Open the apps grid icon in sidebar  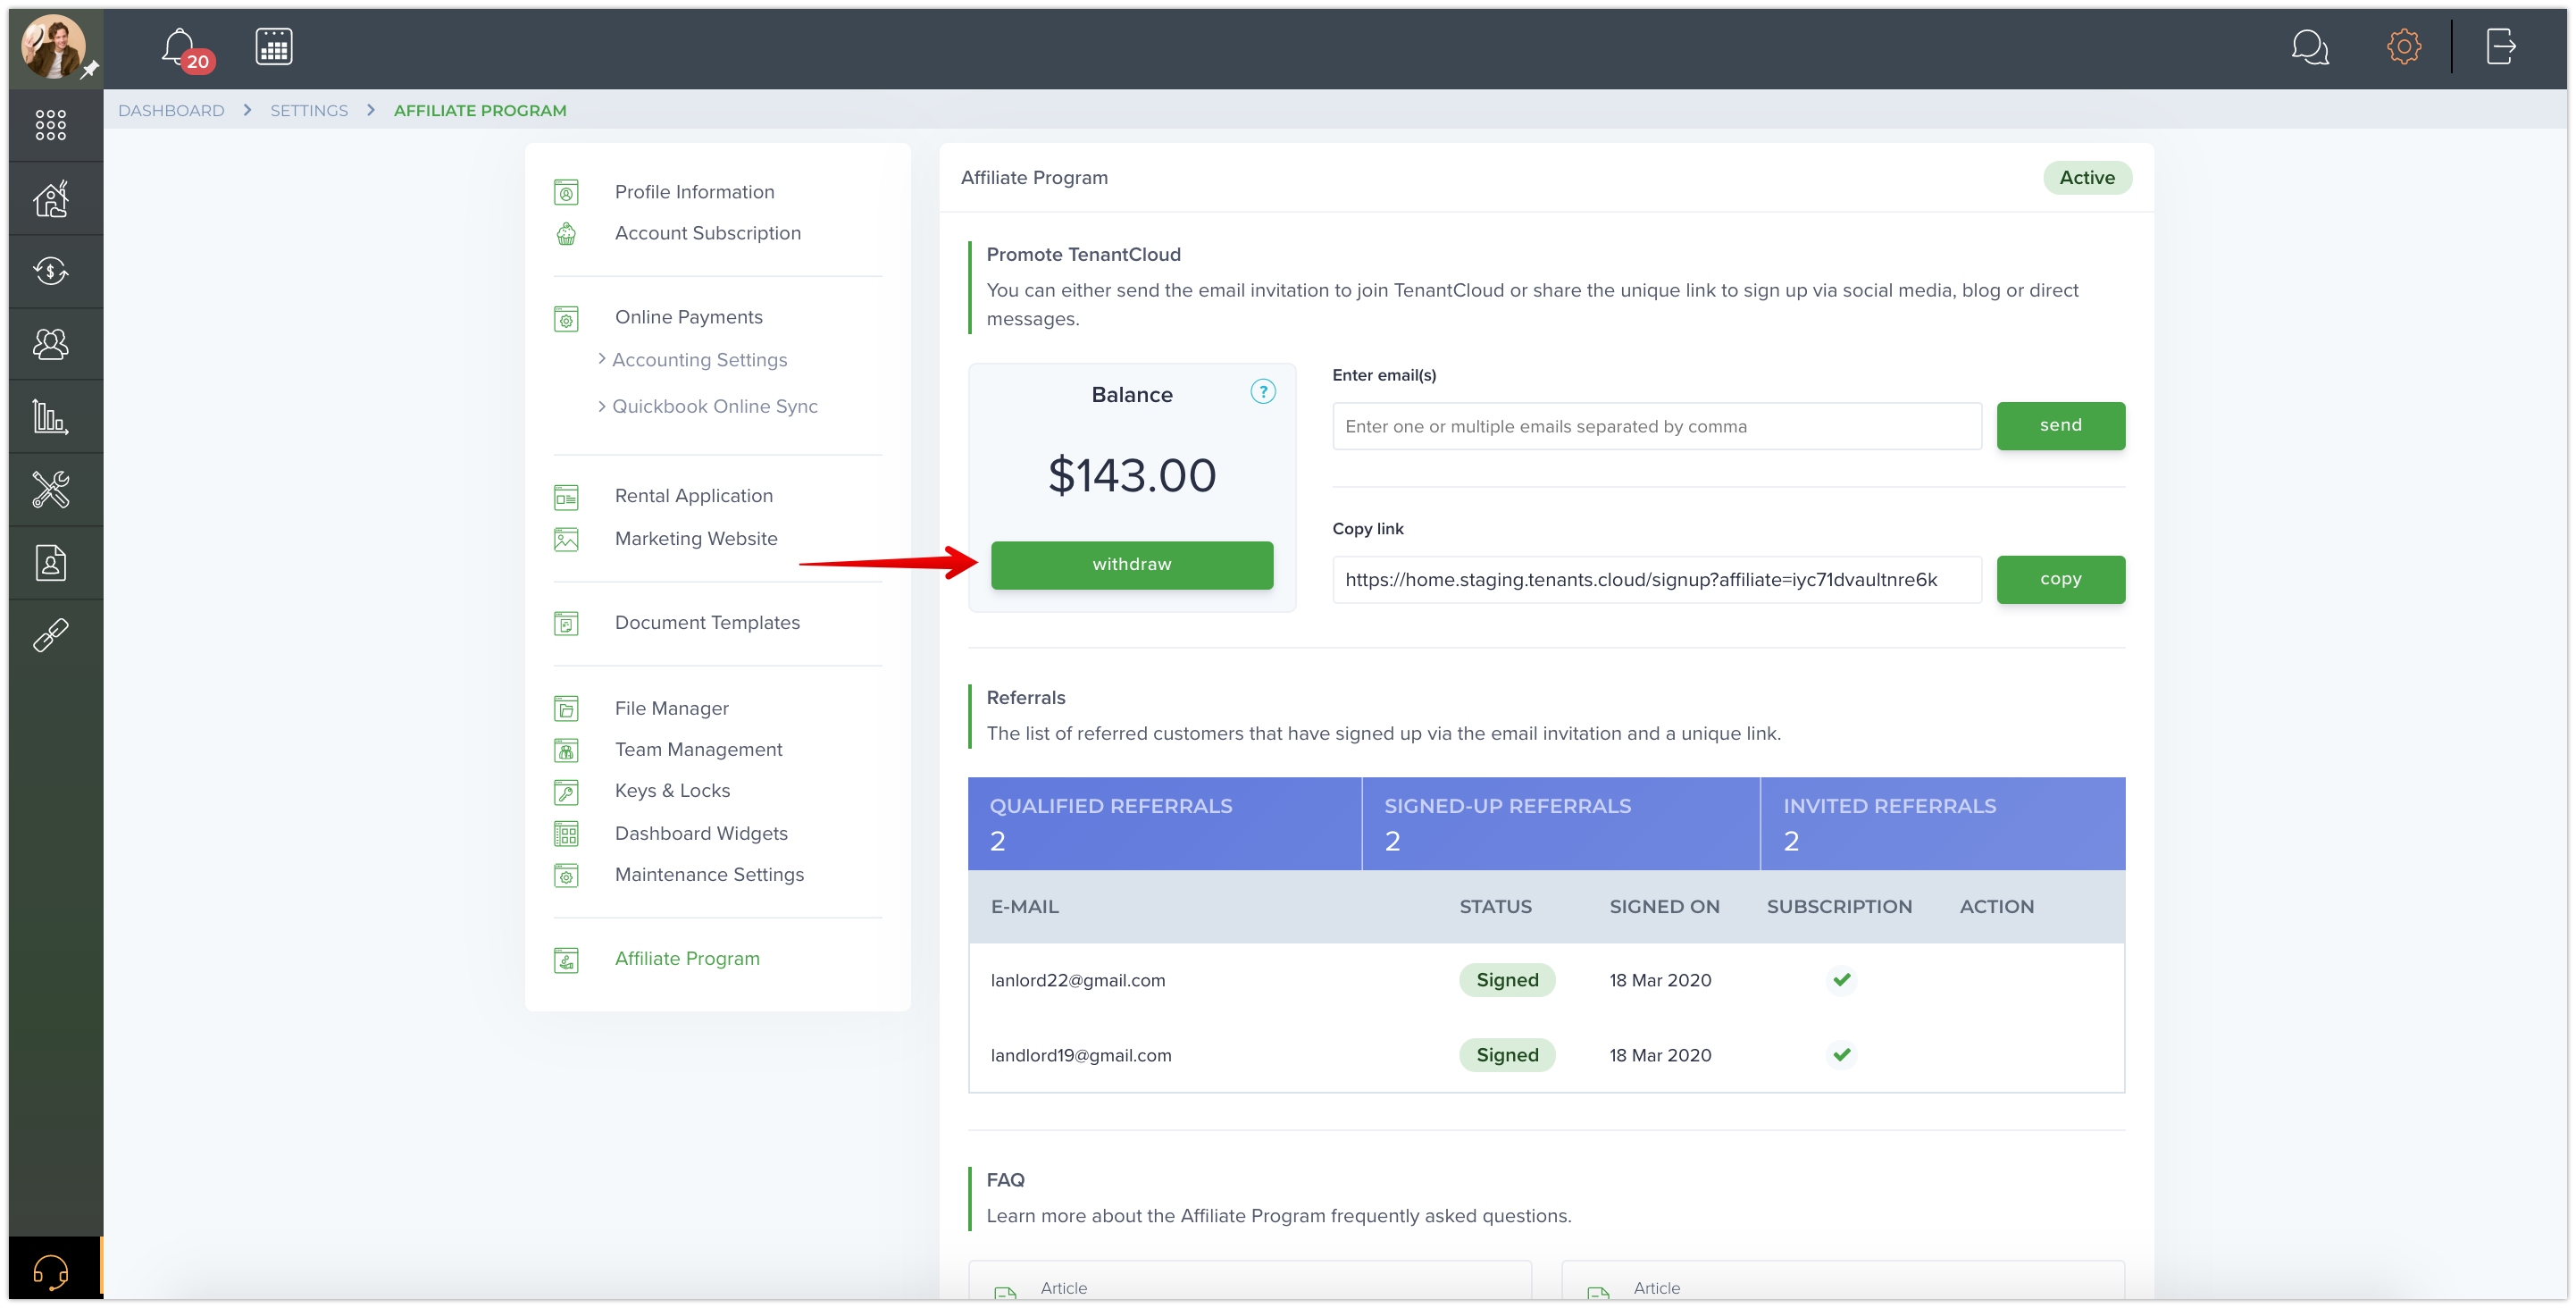click(51, 125)
